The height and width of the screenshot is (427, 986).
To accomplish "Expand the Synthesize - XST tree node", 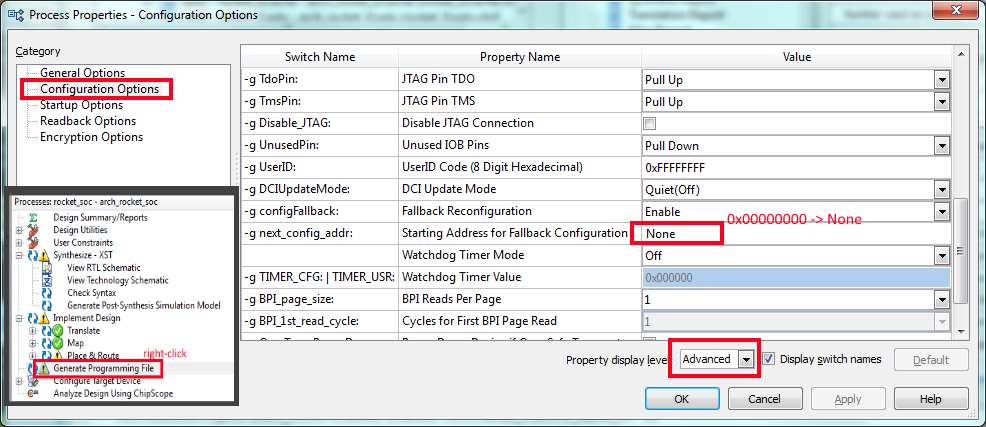I will point(19,256).
